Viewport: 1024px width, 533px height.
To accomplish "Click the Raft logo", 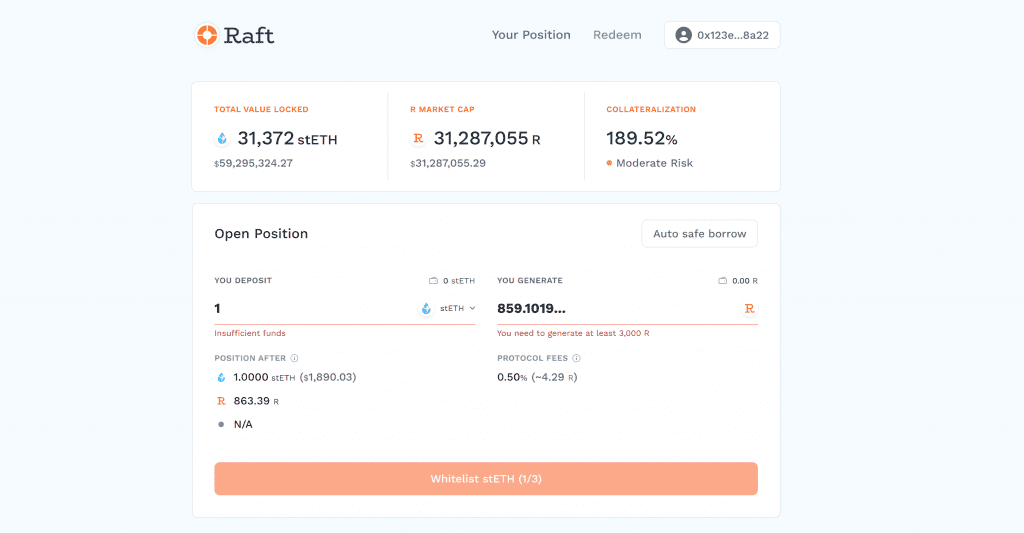I will click(235, 35).
